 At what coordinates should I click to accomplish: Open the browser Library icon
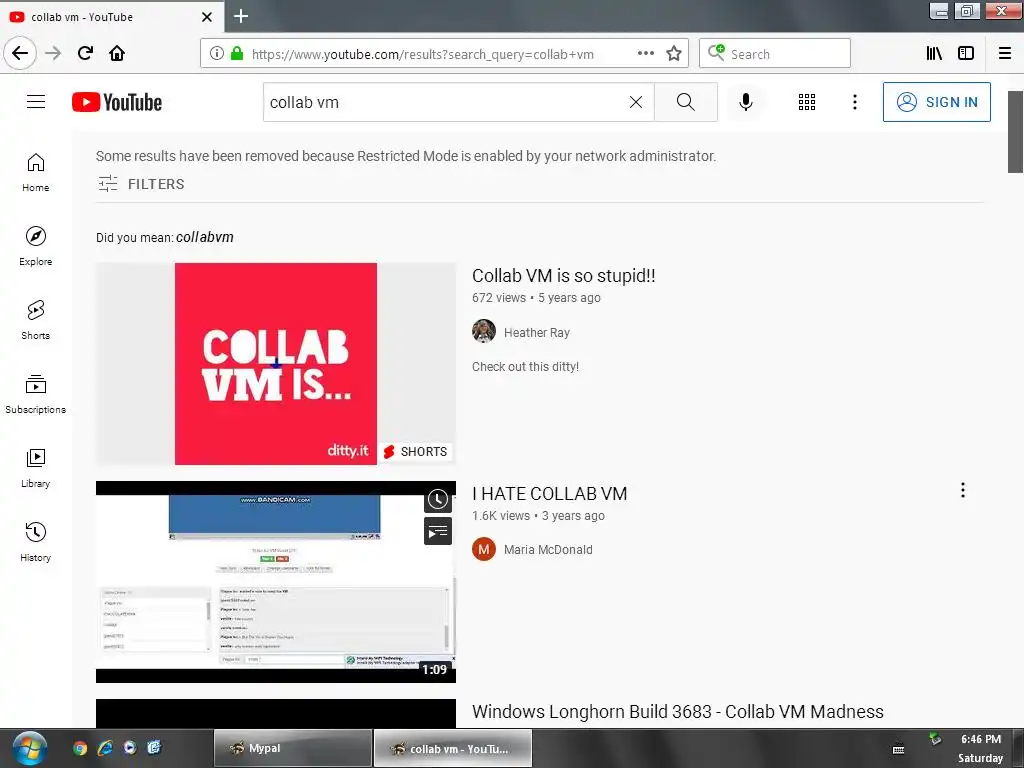pyautogui.click(x=934, y=54)
